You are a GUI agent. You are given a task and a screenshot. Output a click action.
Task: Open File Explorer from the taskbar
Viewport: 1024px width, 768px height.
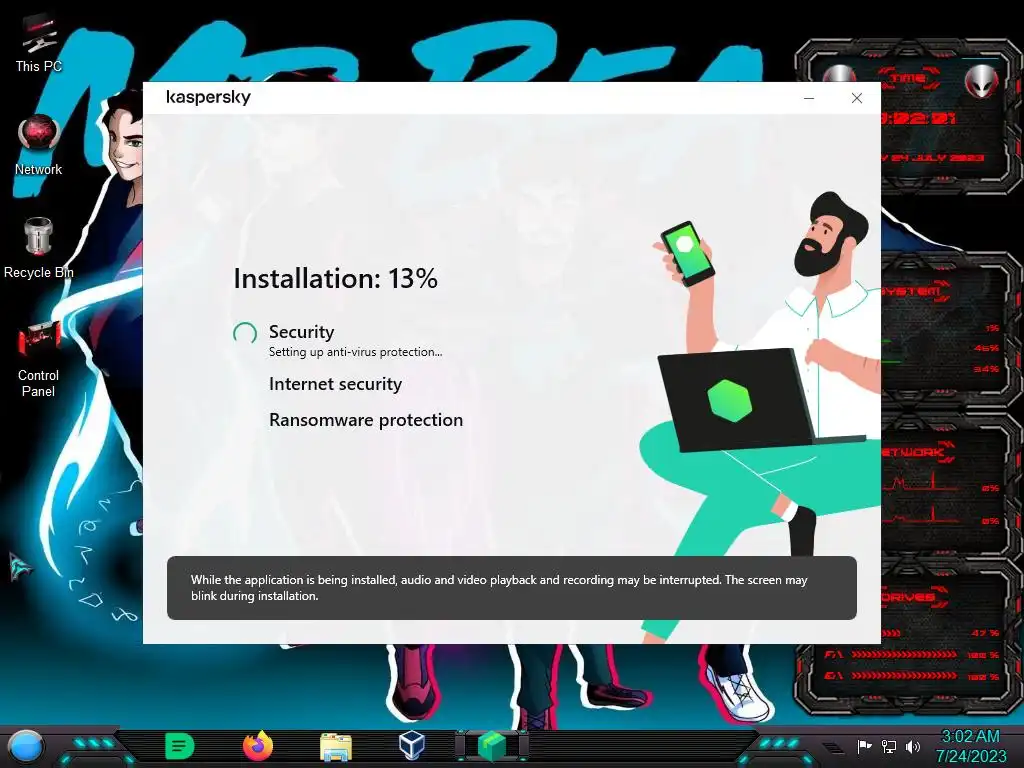coord(336,747)
